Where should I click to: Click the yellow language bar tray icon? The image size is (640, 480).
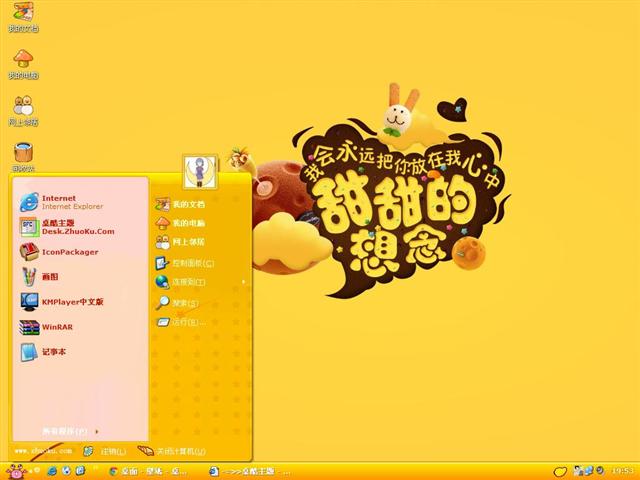coord(560,472)
